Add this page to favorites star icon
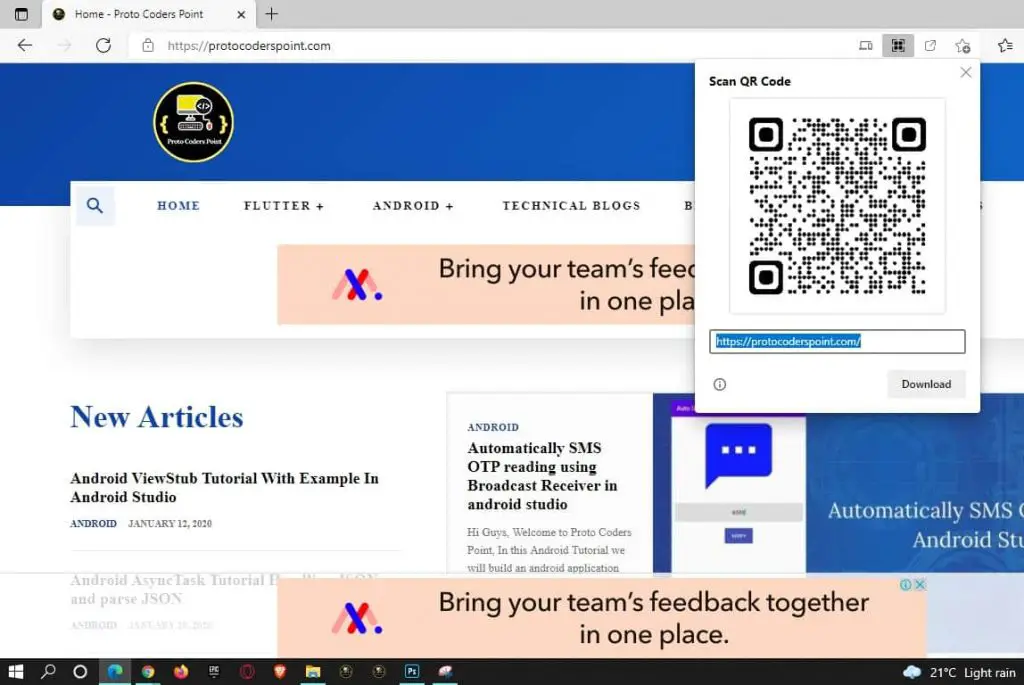 [x=963, y=45]
